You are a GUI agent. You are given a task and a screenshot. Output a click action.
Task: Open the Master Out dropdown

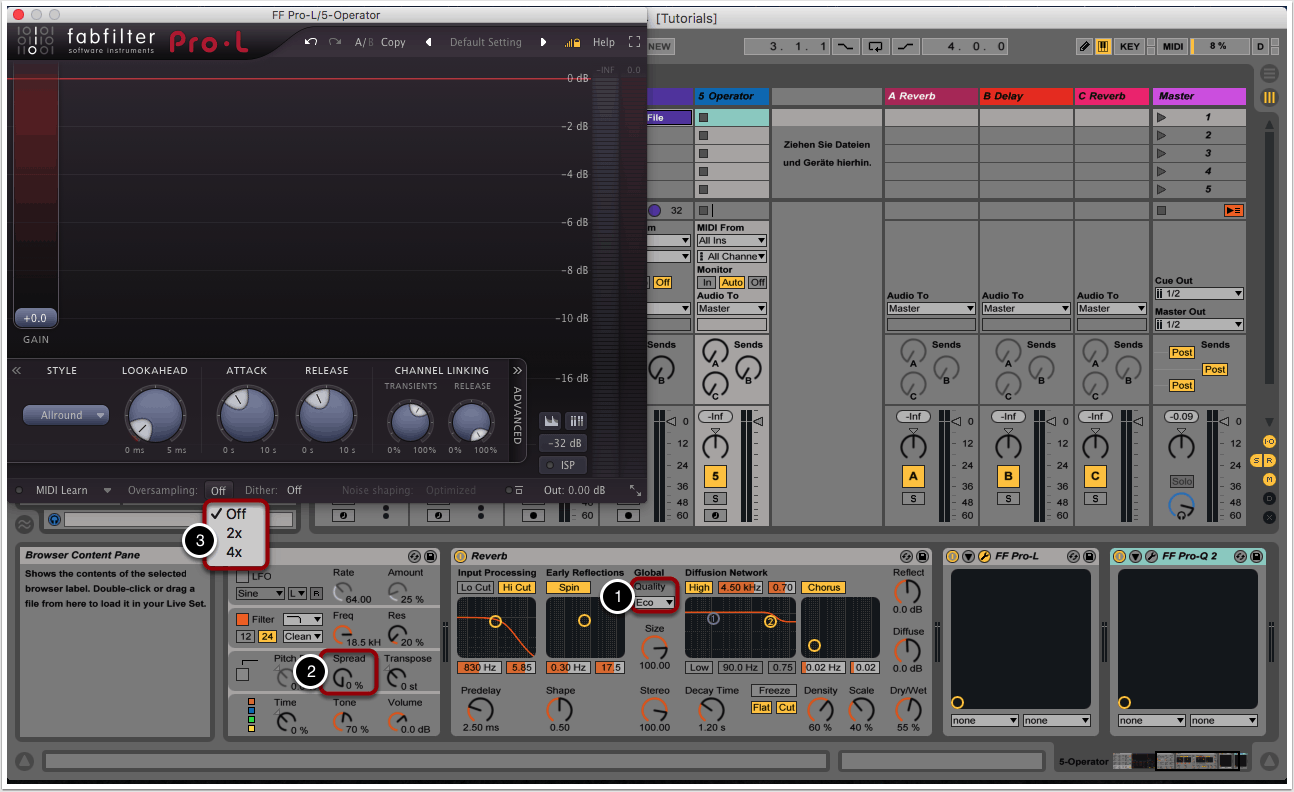1198,324
